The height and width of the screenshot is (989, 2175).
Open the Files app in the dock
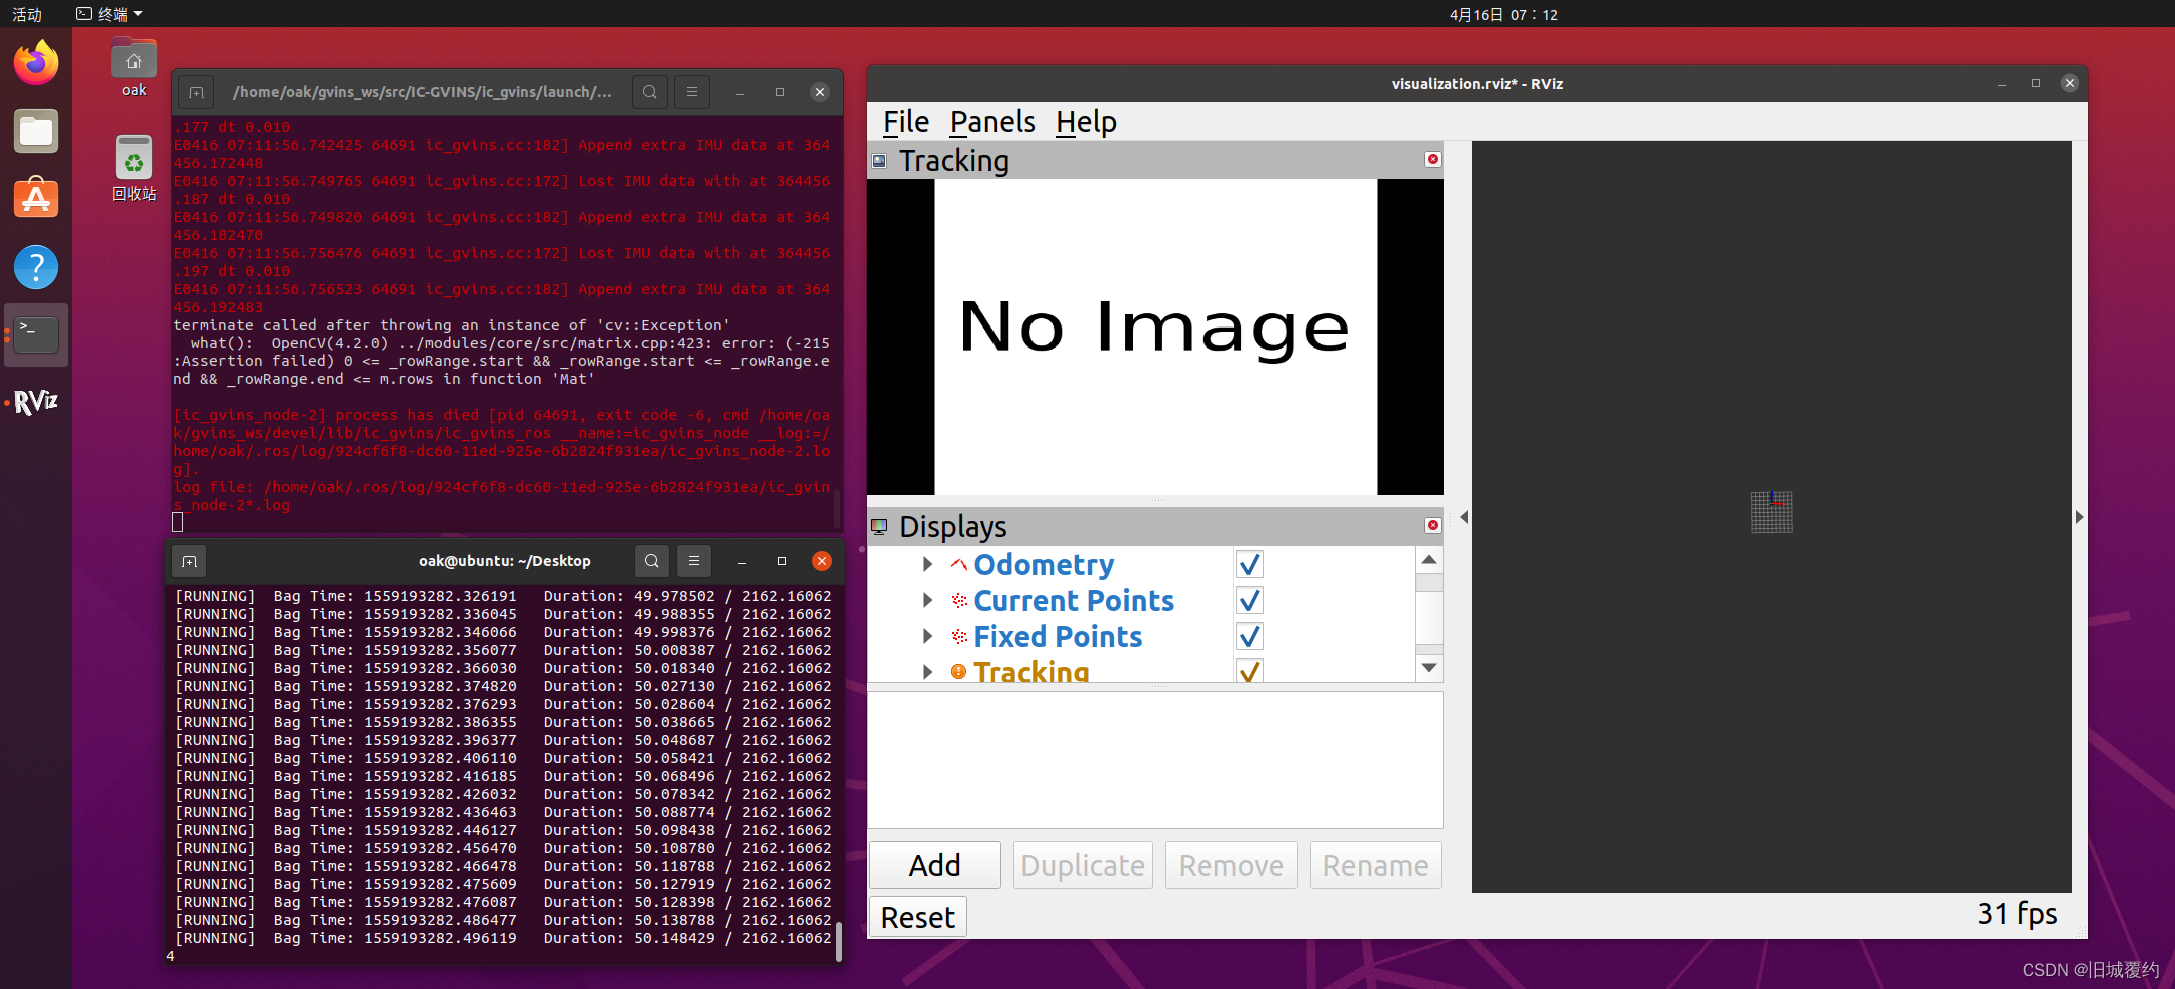click(x=36, y=131)
